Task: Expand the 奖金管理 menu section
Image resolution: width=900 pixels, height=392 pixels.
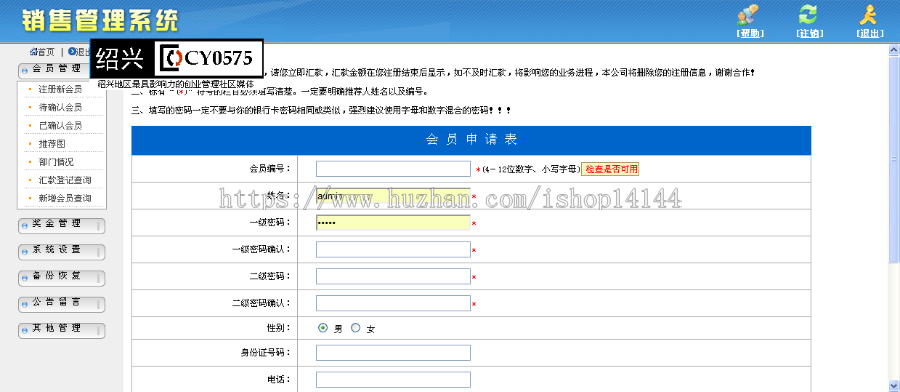Action: (x=62, y=226)
